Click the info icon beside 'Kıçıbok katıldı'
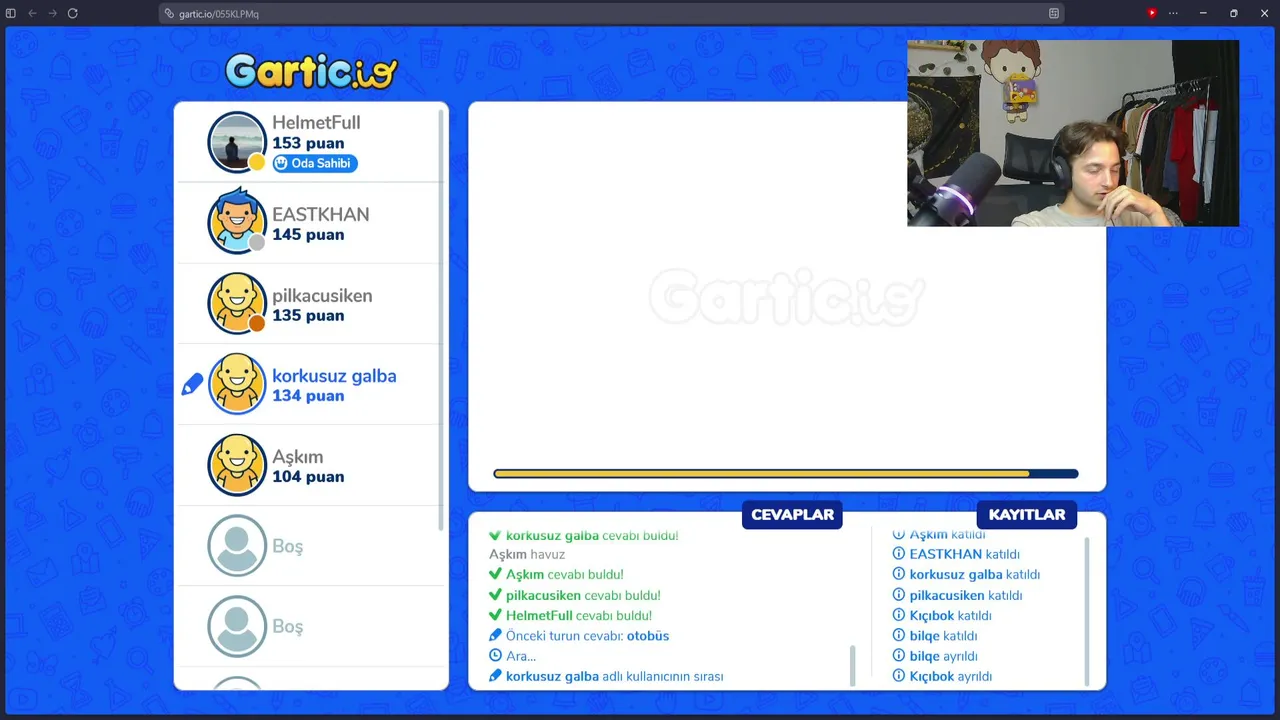This screenshot has height=720, width=1280. pyautogui.click(x=899, y=615)
